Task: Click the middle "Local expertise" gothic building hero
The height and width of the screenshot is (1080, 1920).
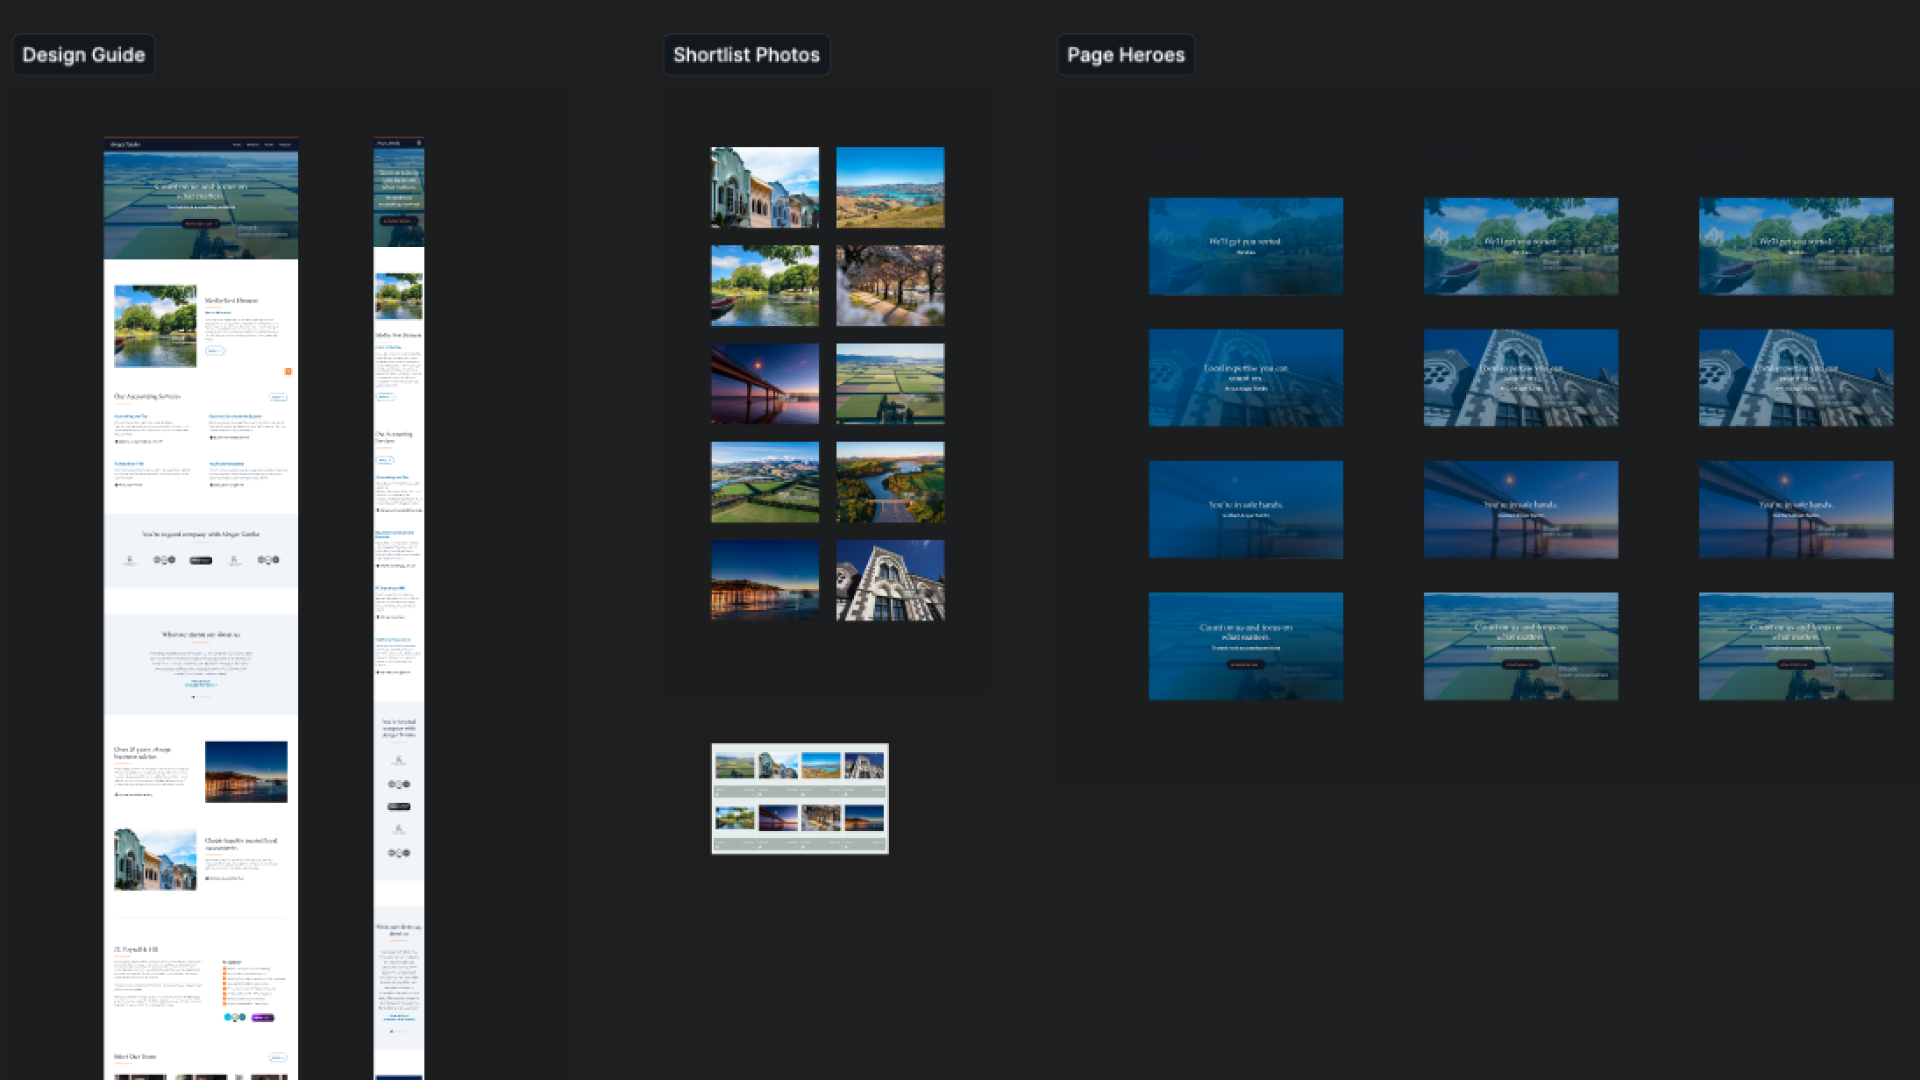Action: click(x=1521, y=378)
